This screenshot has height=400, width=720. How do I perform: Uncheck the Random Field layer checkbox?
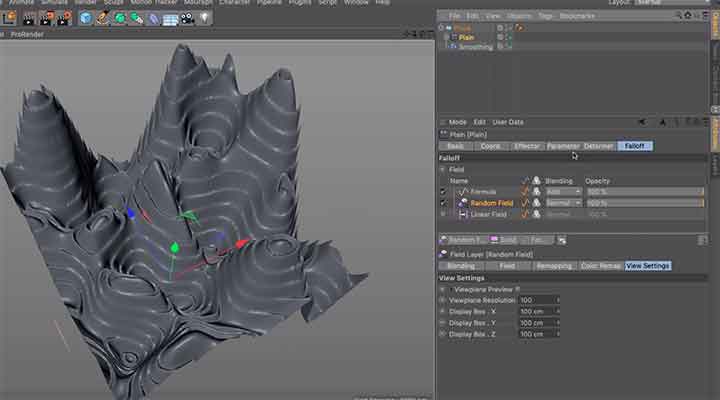(443, 203)
